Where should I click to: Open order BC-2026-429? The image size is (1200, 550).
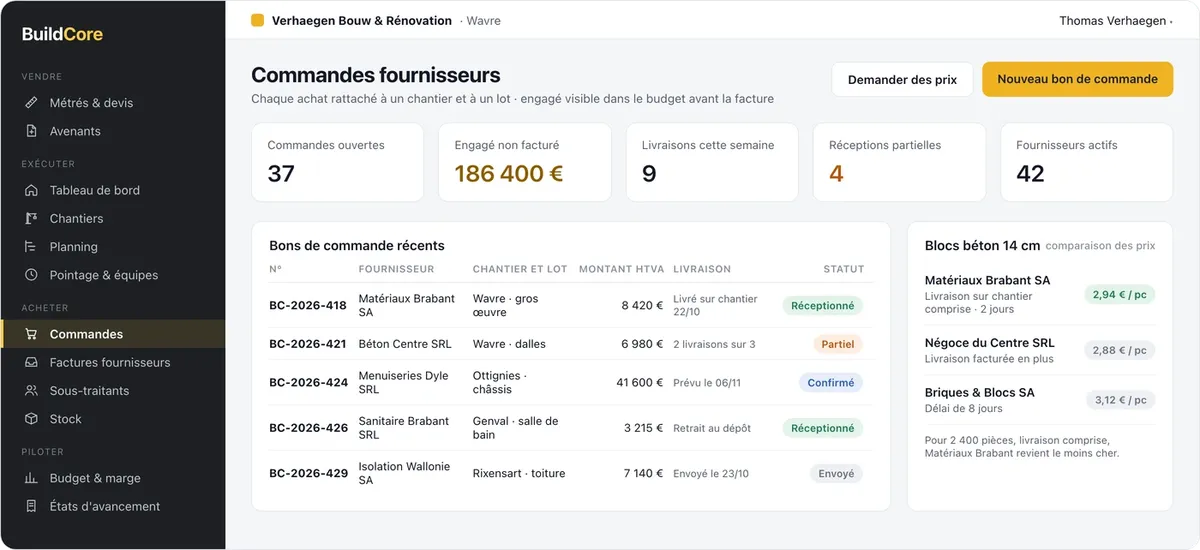[x=308, y=473]
